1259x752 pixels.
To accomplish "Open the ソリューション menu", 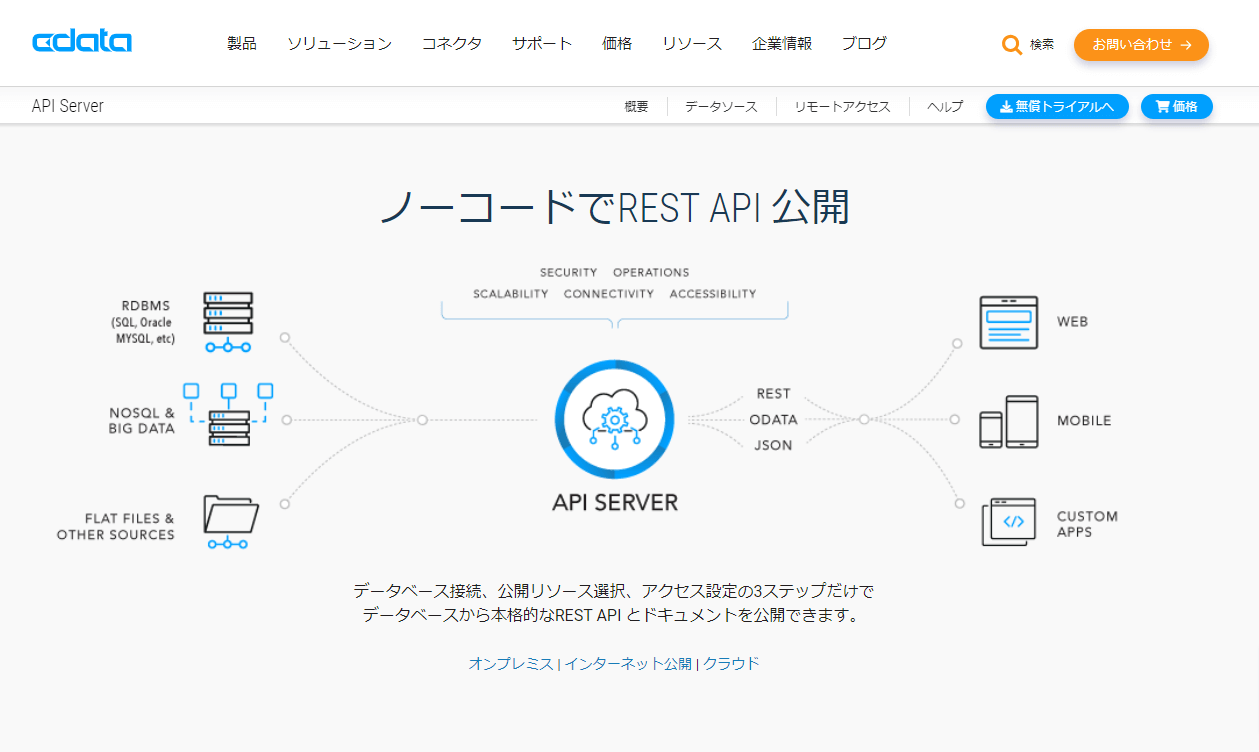I will coord(339,44).
